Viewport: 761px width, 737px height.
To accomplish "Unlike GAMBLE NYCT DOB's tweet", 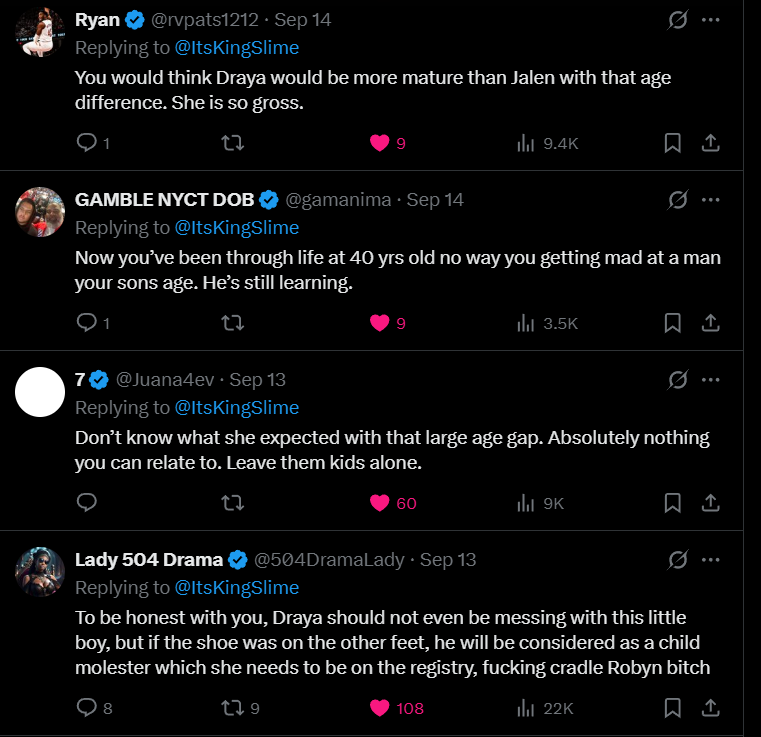I will 379,323.
